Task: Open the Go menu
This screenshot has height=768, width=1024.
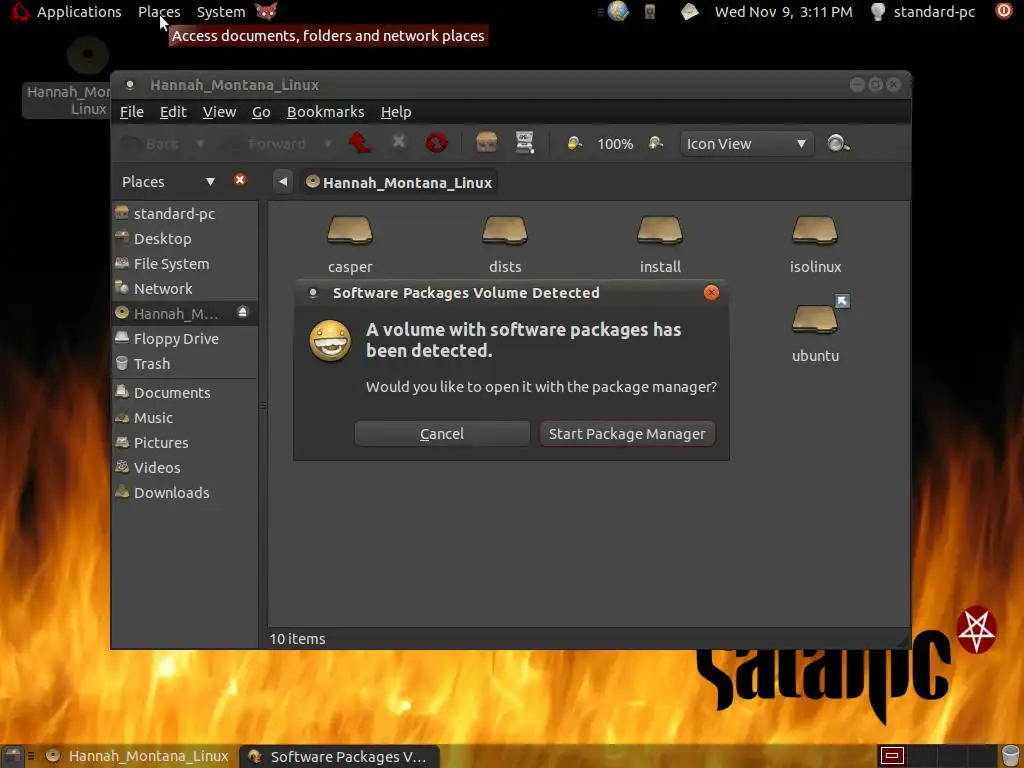Action: coord(261,112)
